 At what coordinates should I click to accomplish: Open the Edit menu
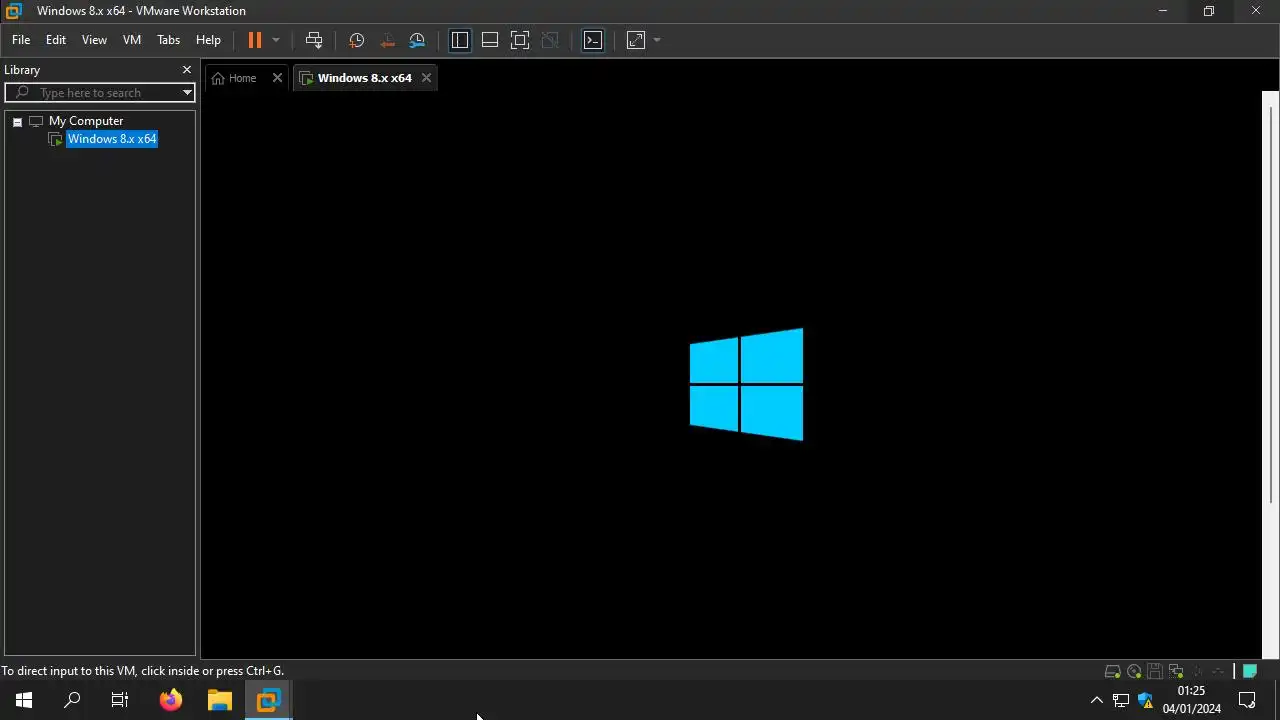pyautogui.click(x=56, y=40)
